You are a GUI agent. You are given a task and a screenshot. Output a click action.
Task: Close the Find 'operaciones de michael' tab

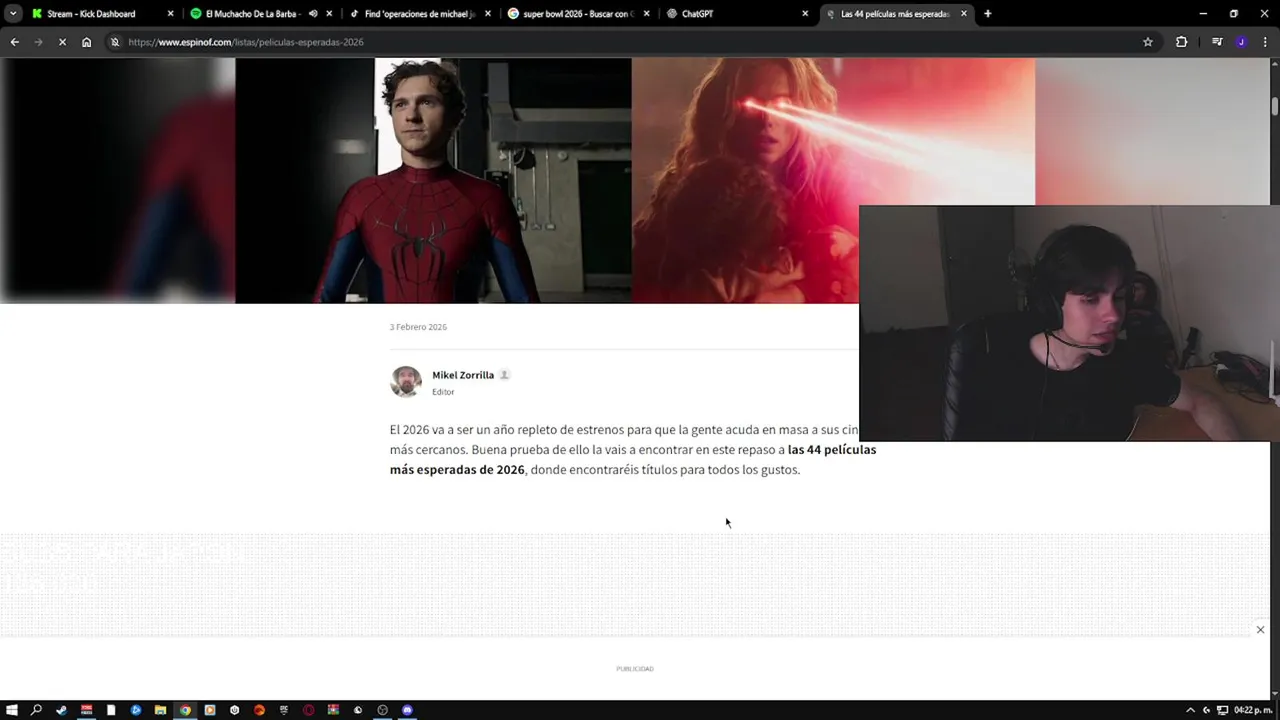[488, 14]
